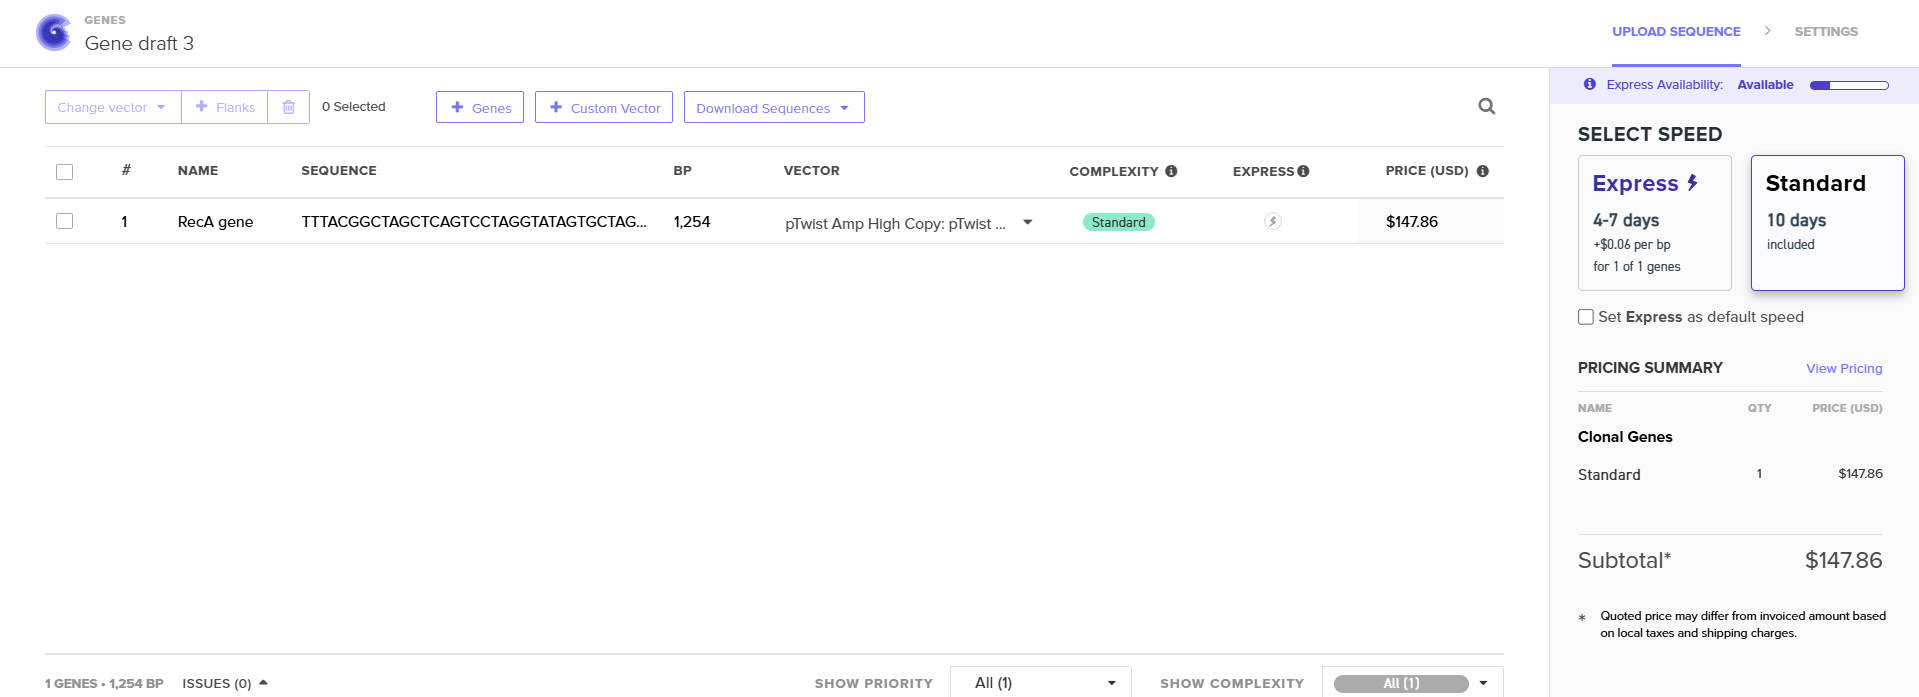Click the Vector column header
The image size is (1919, 697).
click(812, 171)
